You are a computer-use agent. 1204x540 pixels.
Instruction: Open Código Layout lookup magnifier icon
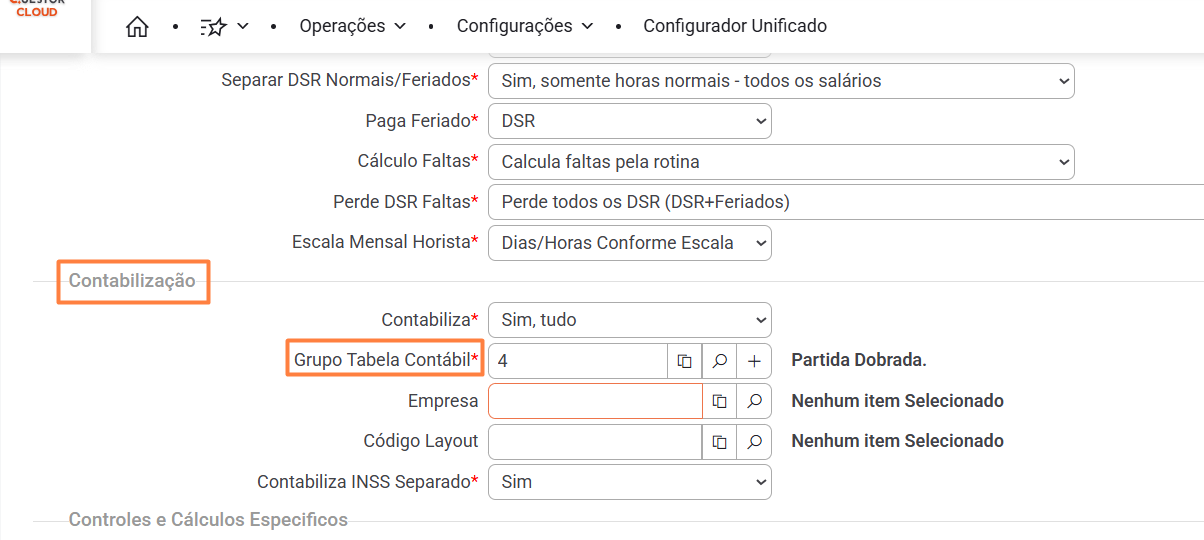click(x=754, y=441)
